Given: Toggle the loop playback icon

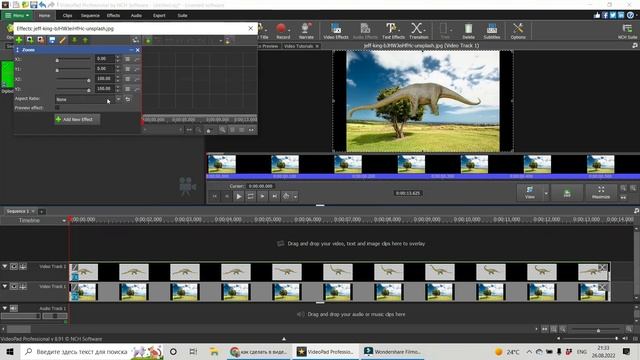Looking at the screenshot, I should pos(251,196).
